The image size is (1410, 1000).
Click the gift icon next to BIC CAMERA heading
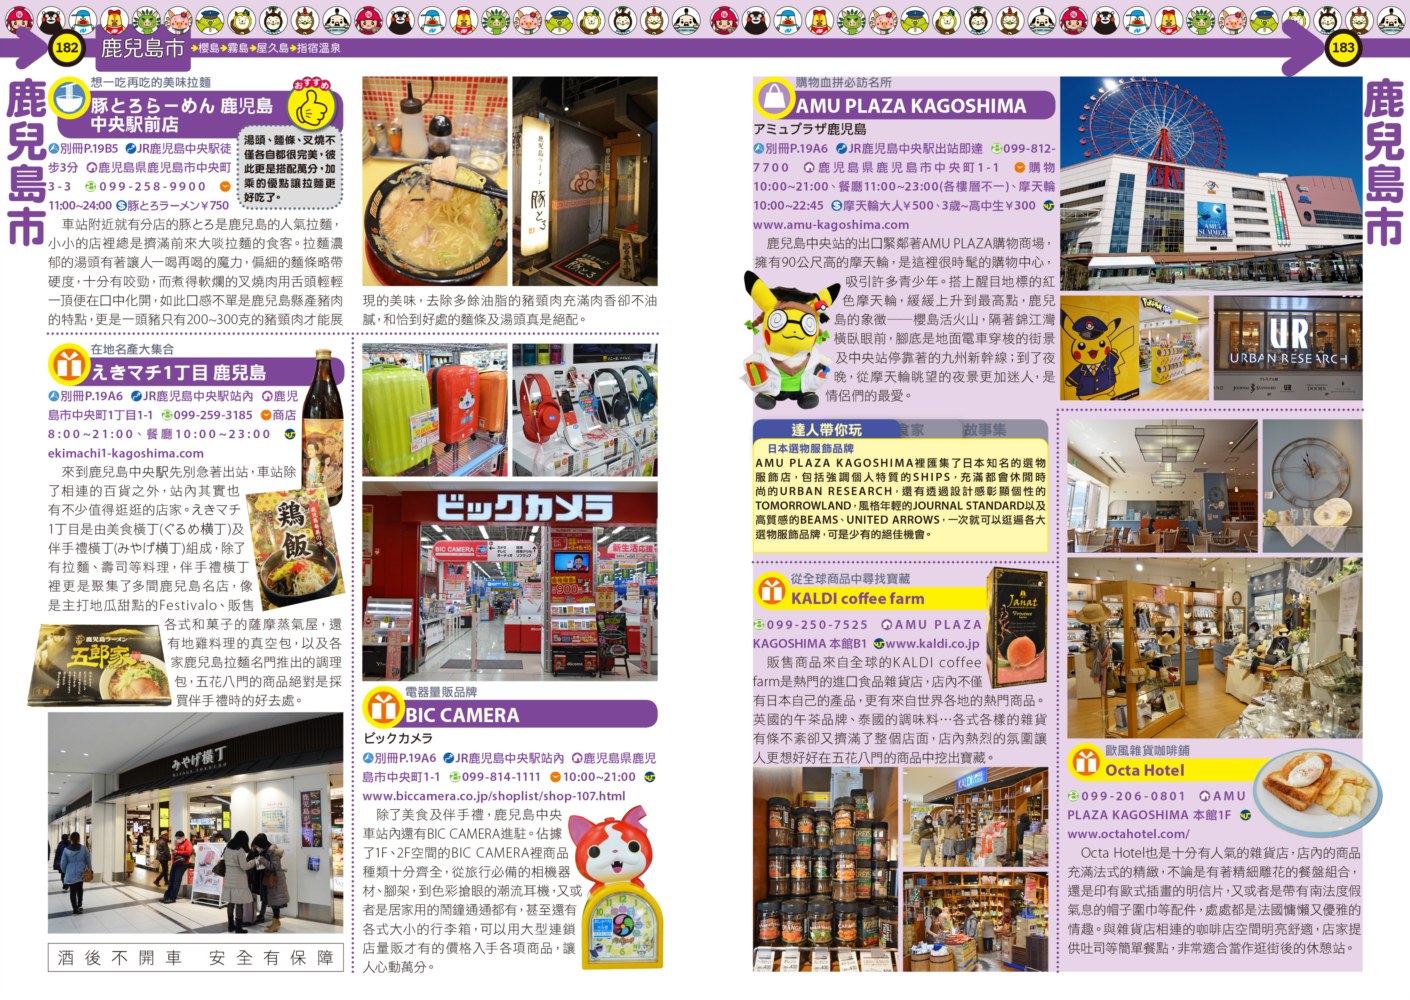[382, 707]
